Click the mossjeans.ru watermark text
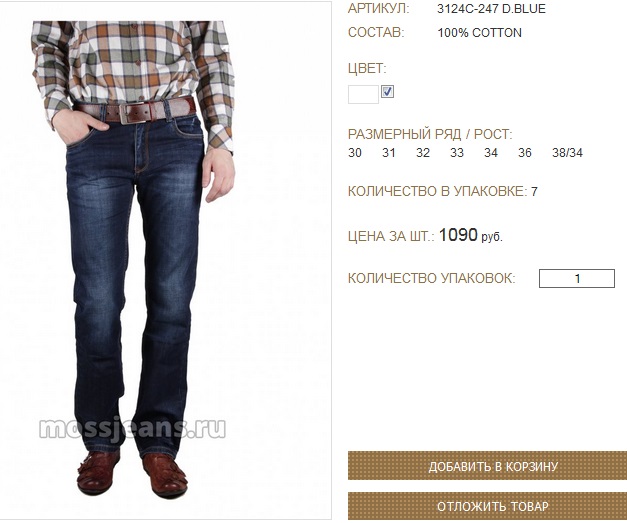627x523 pixels. 132,429
